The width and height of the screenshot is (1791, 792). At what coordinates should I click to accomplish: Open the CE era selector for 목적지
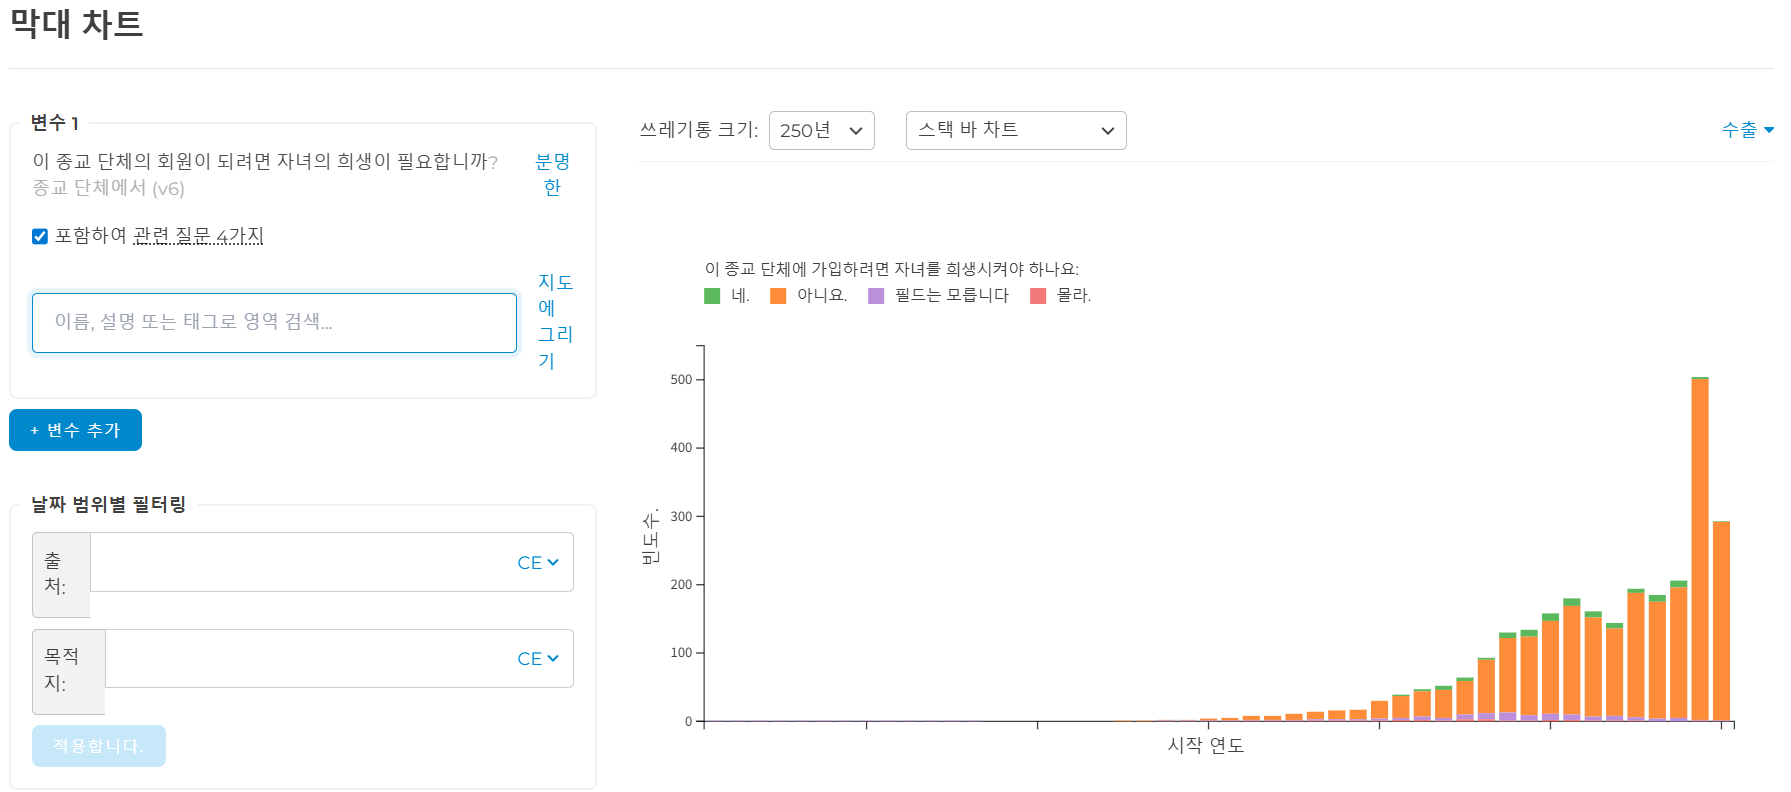point(538,659)
